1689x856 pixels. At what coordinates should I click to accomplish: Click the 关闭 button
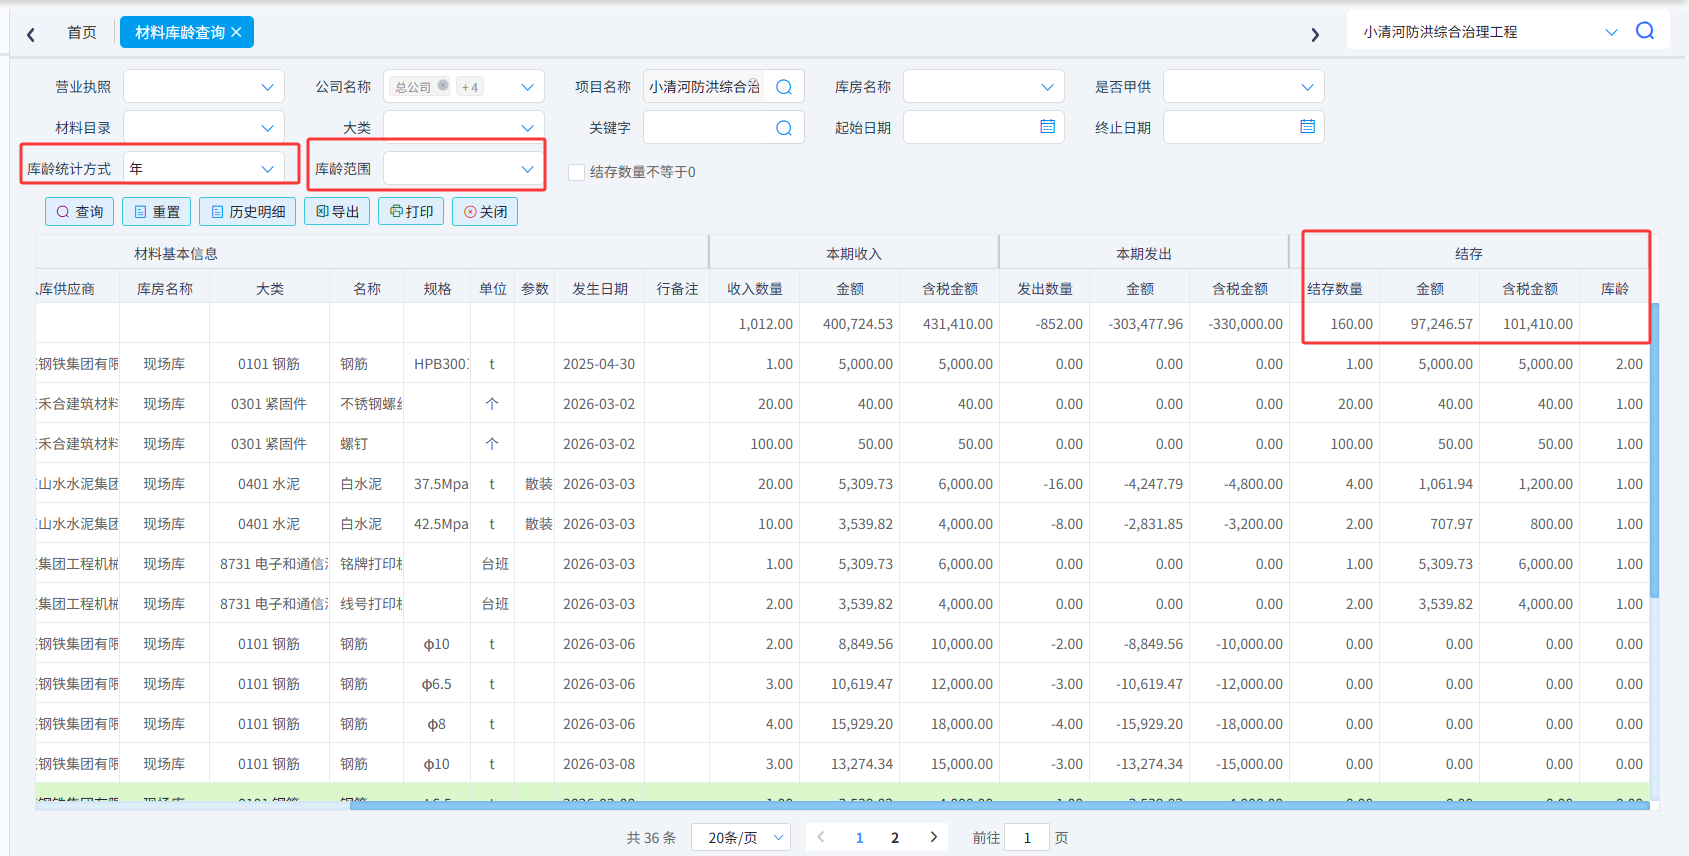coord(485,211)
